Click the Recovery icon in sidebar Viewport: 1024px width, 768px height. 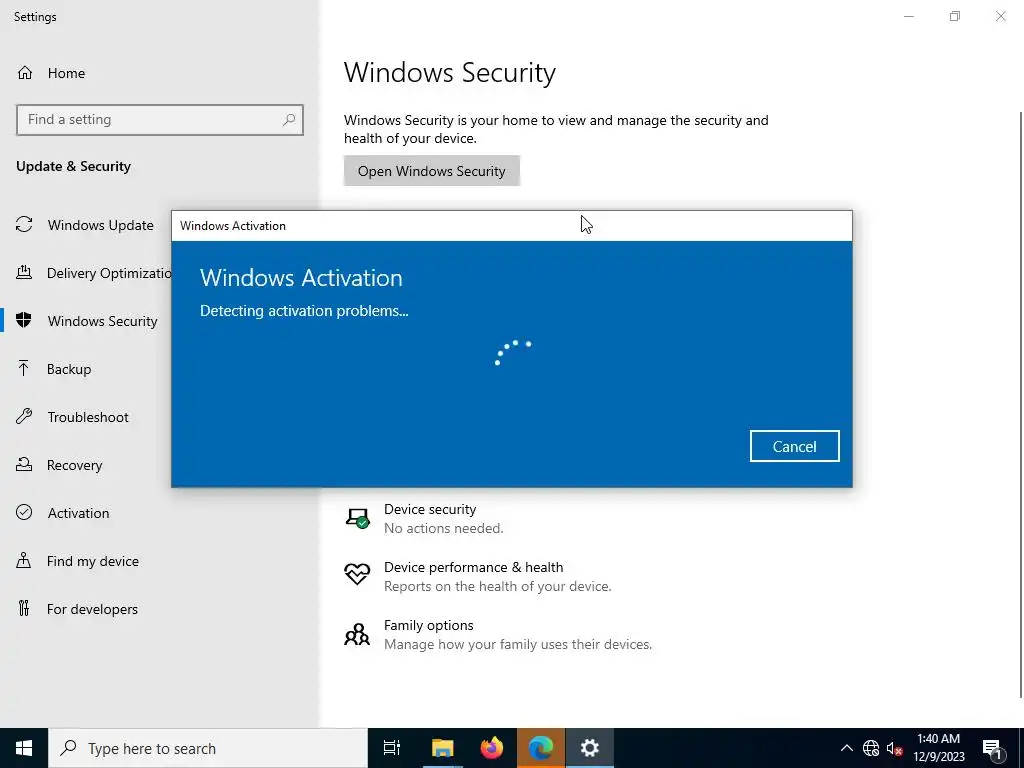(x=24, y=464)
